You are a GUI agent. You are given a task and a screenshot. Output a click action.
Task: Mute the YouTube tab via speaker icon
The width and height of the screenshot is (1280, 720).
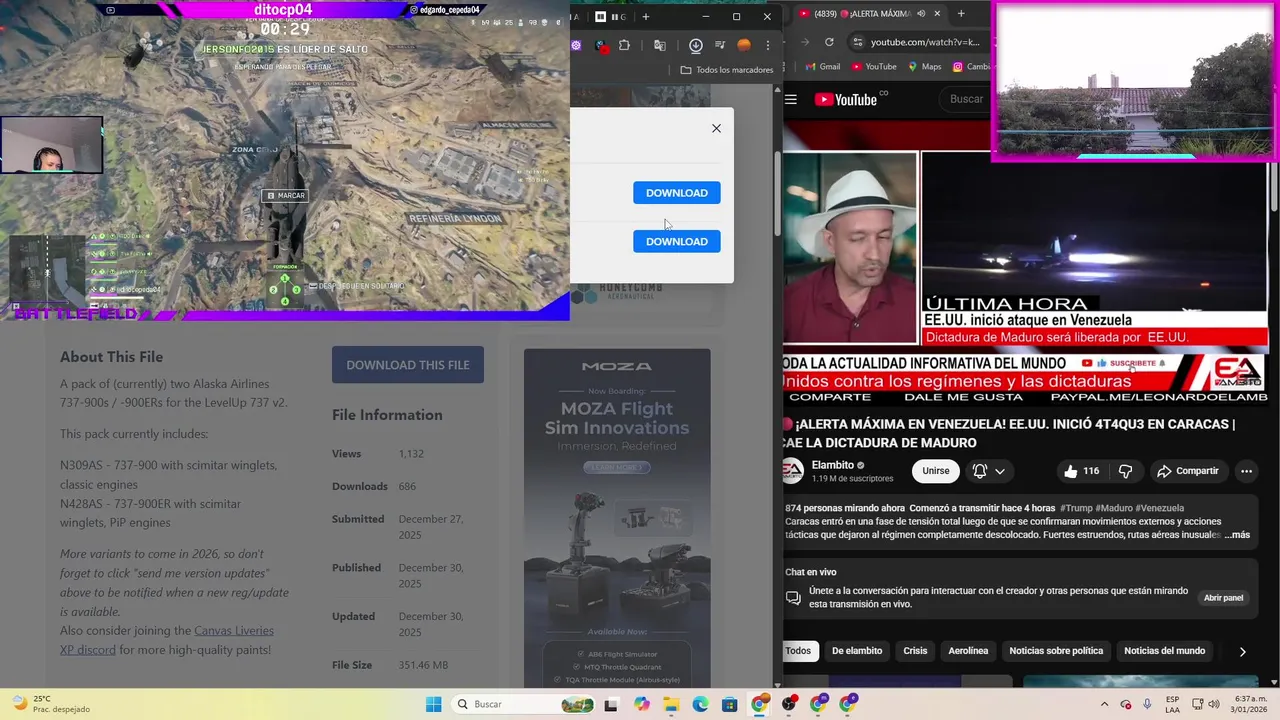point(921,14)
